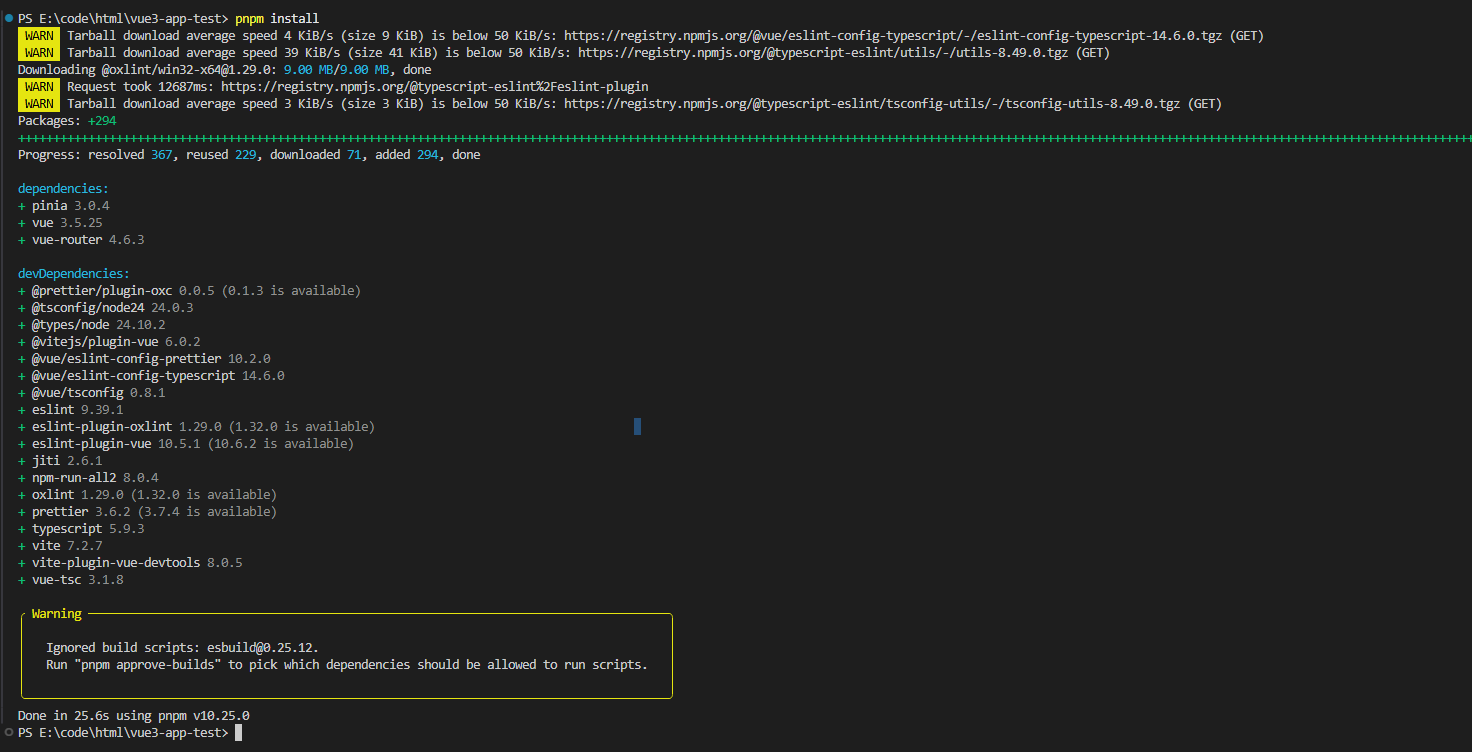
Task: Click the 'typescript 5.9.3' entry
Action: [x=81, y=529]
